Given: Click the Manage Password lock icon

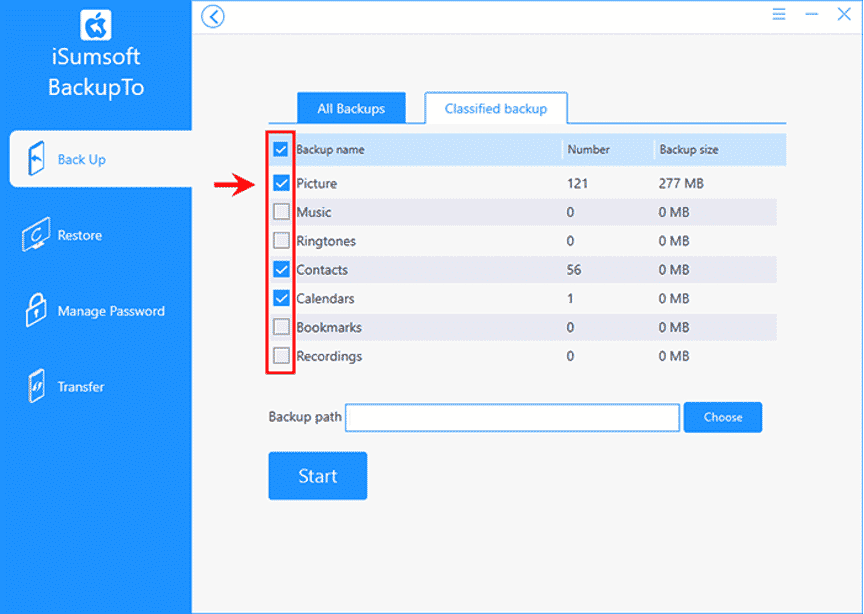Looking at the screenshot, I should [36, 310].
